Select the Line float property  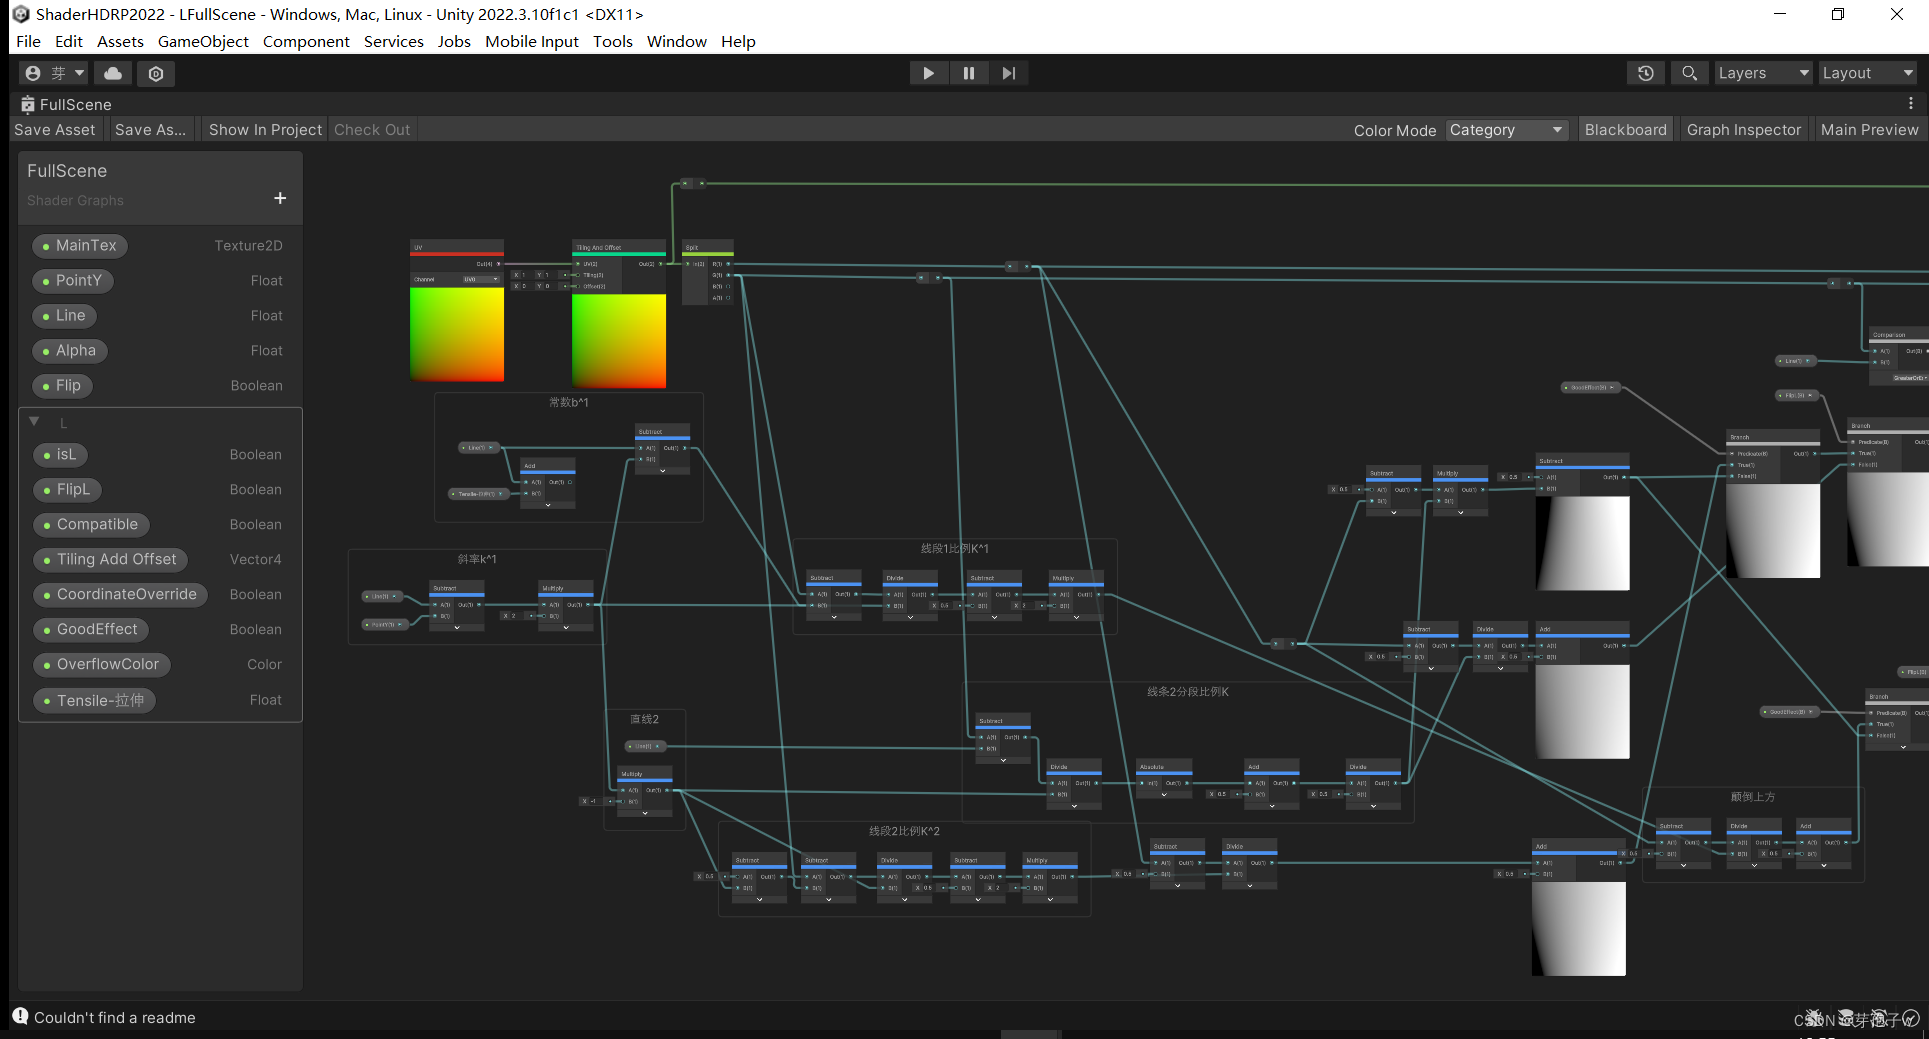click(64, 315)
